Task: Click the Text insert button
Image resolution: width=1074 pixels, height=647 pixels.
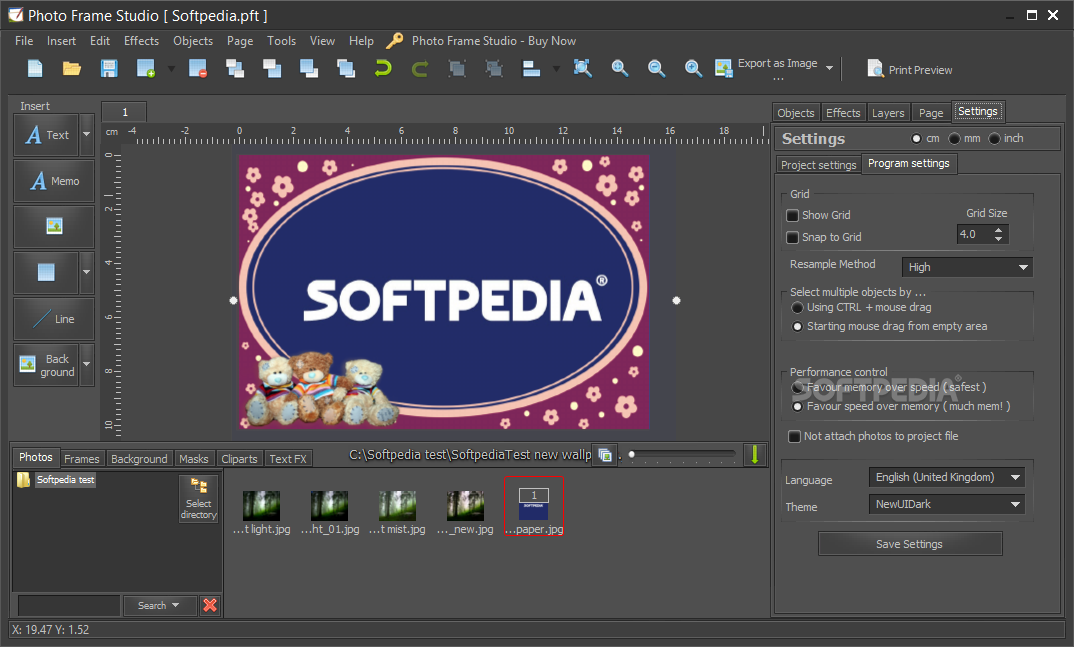Action: [x=46, y=135]
